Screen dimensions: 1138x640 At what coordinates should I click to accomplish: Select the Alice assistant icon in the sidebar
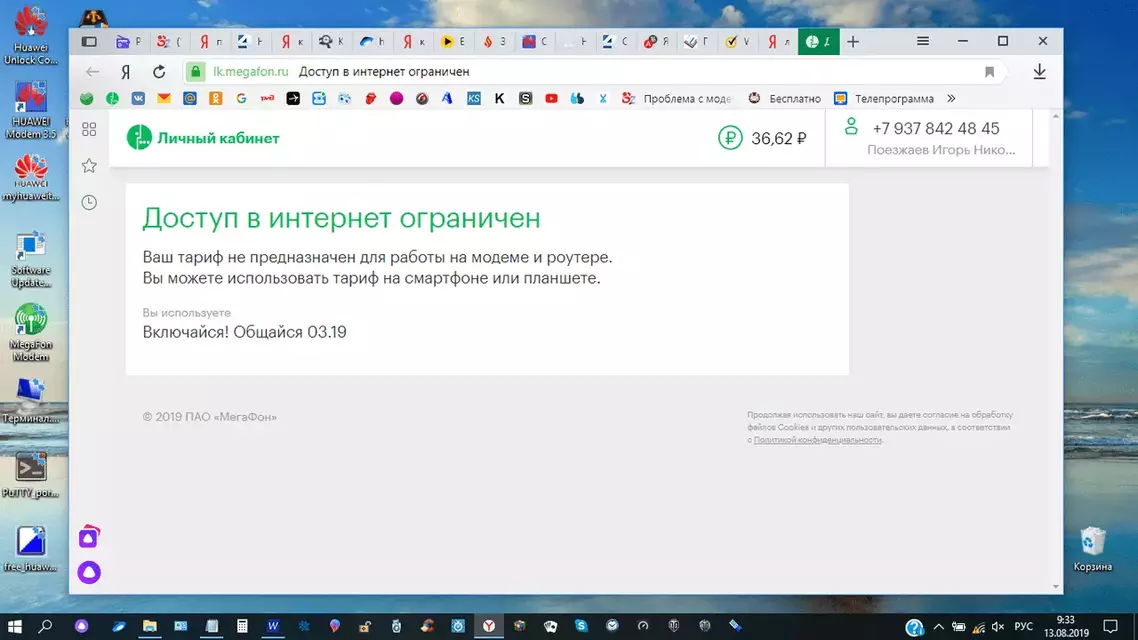click(x=88, y=572)
